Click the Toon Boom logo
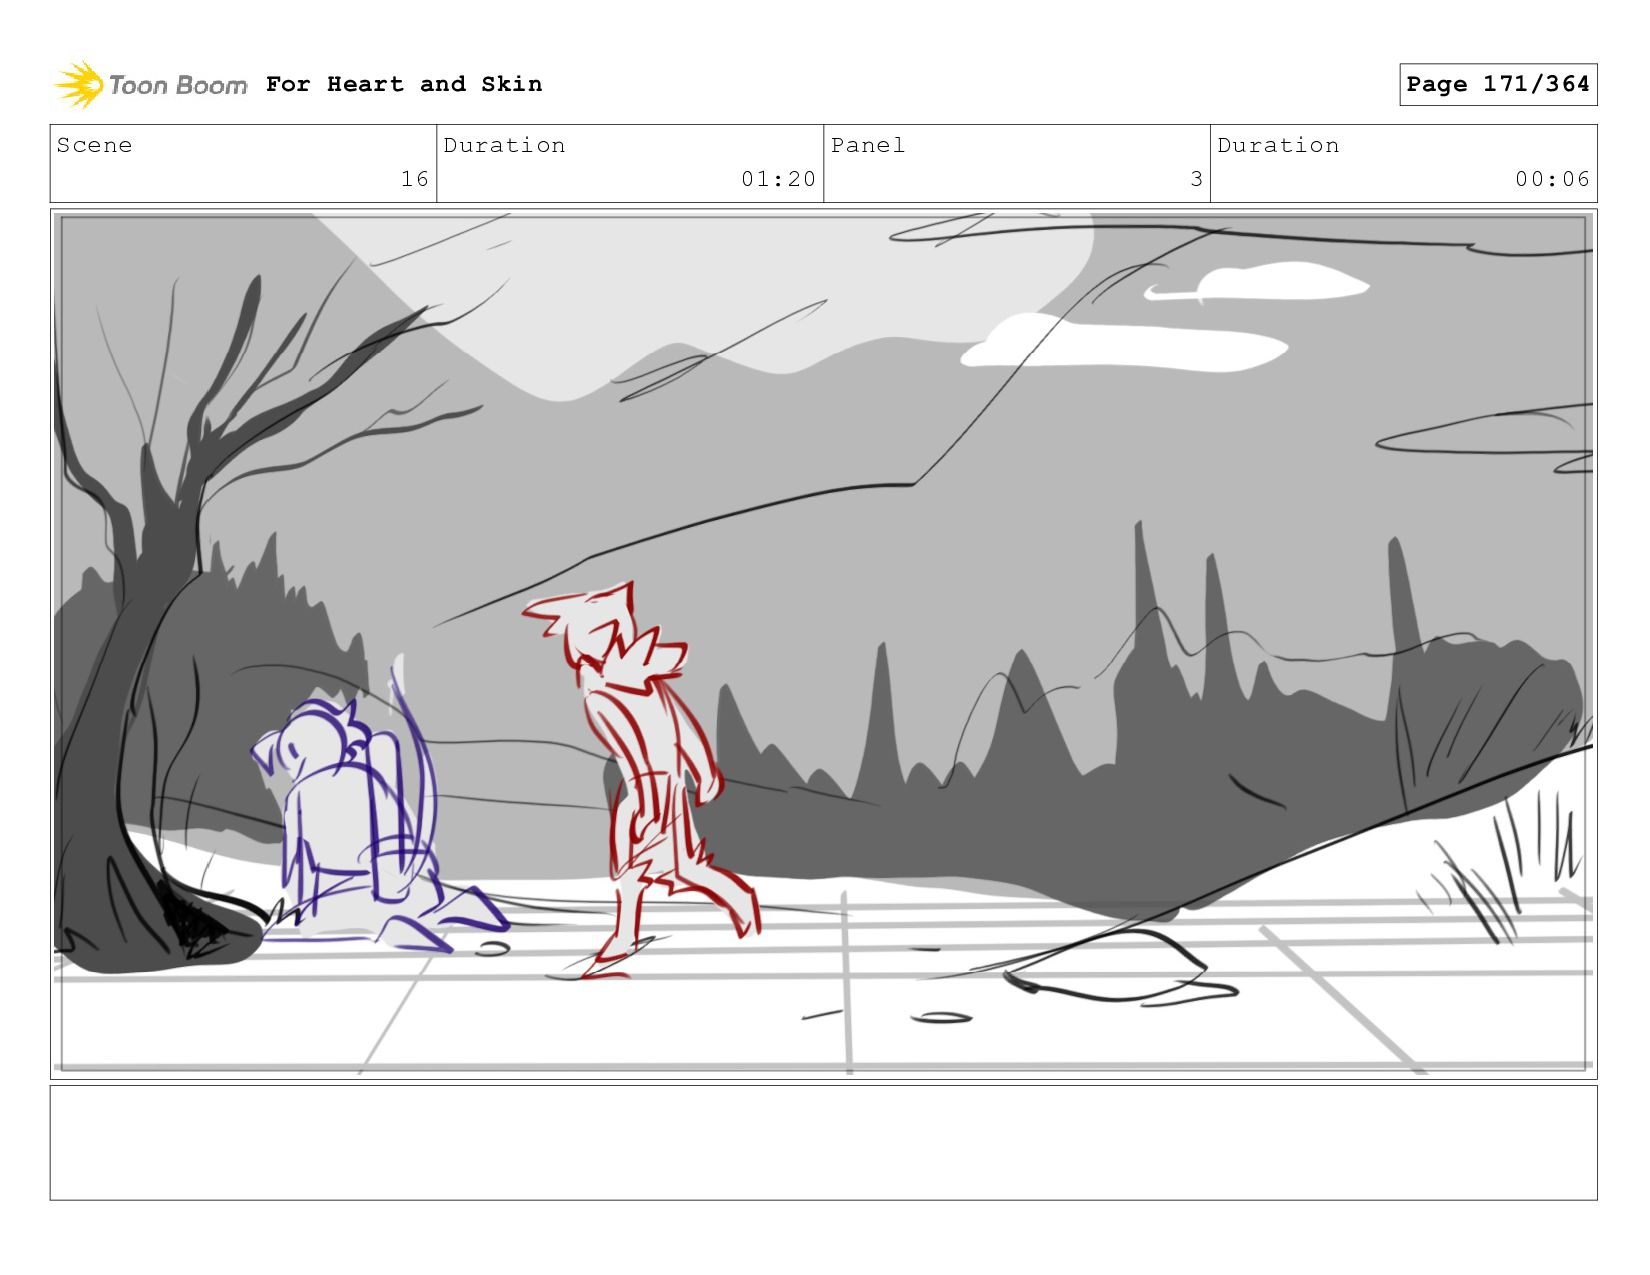The height and width of the screenshot is (1275, 1650). pyautogui.click(x=150, y=84)
